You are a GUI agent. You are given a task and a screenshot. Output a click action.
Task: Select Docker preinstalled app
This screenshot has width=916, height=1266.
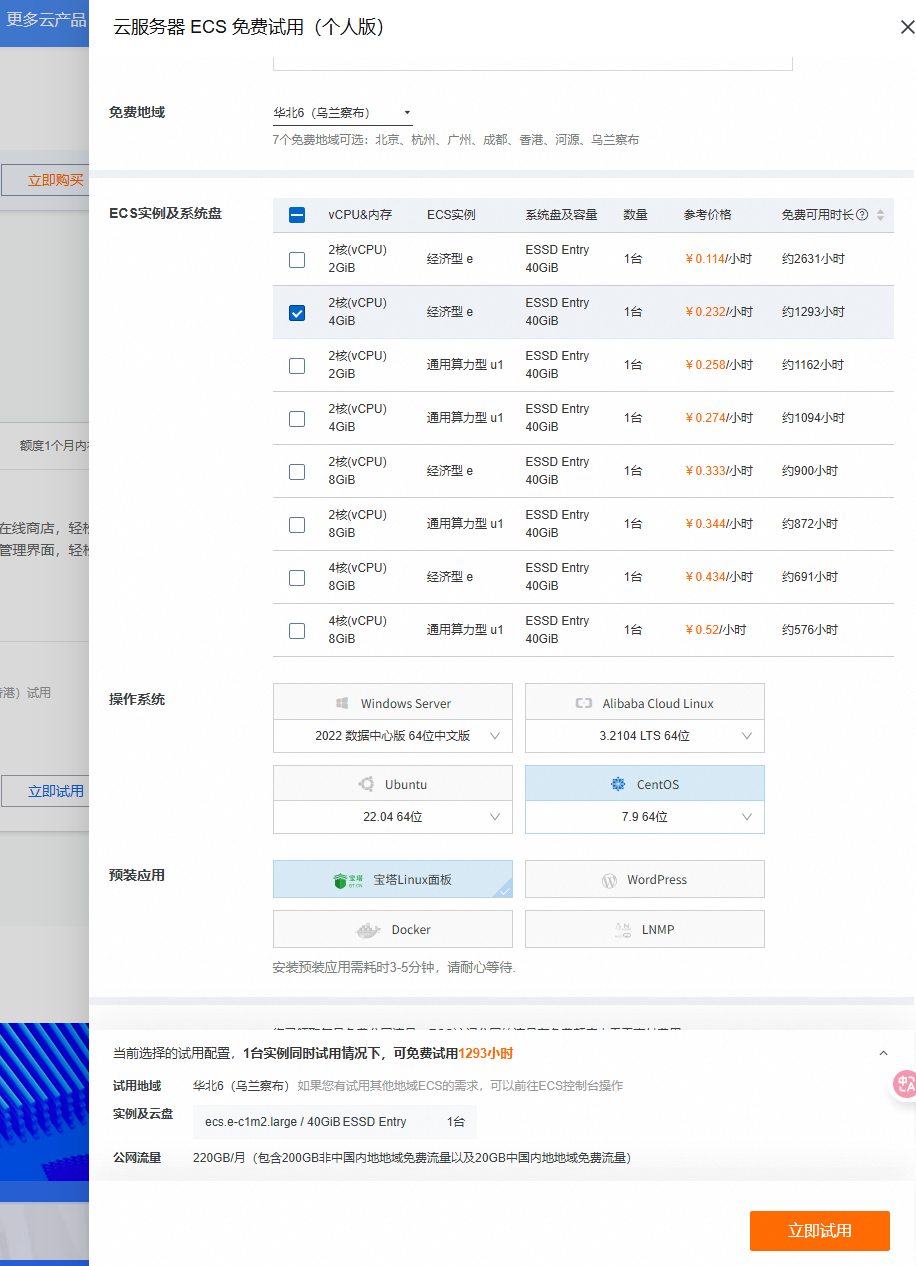click(x=393, y=929)
